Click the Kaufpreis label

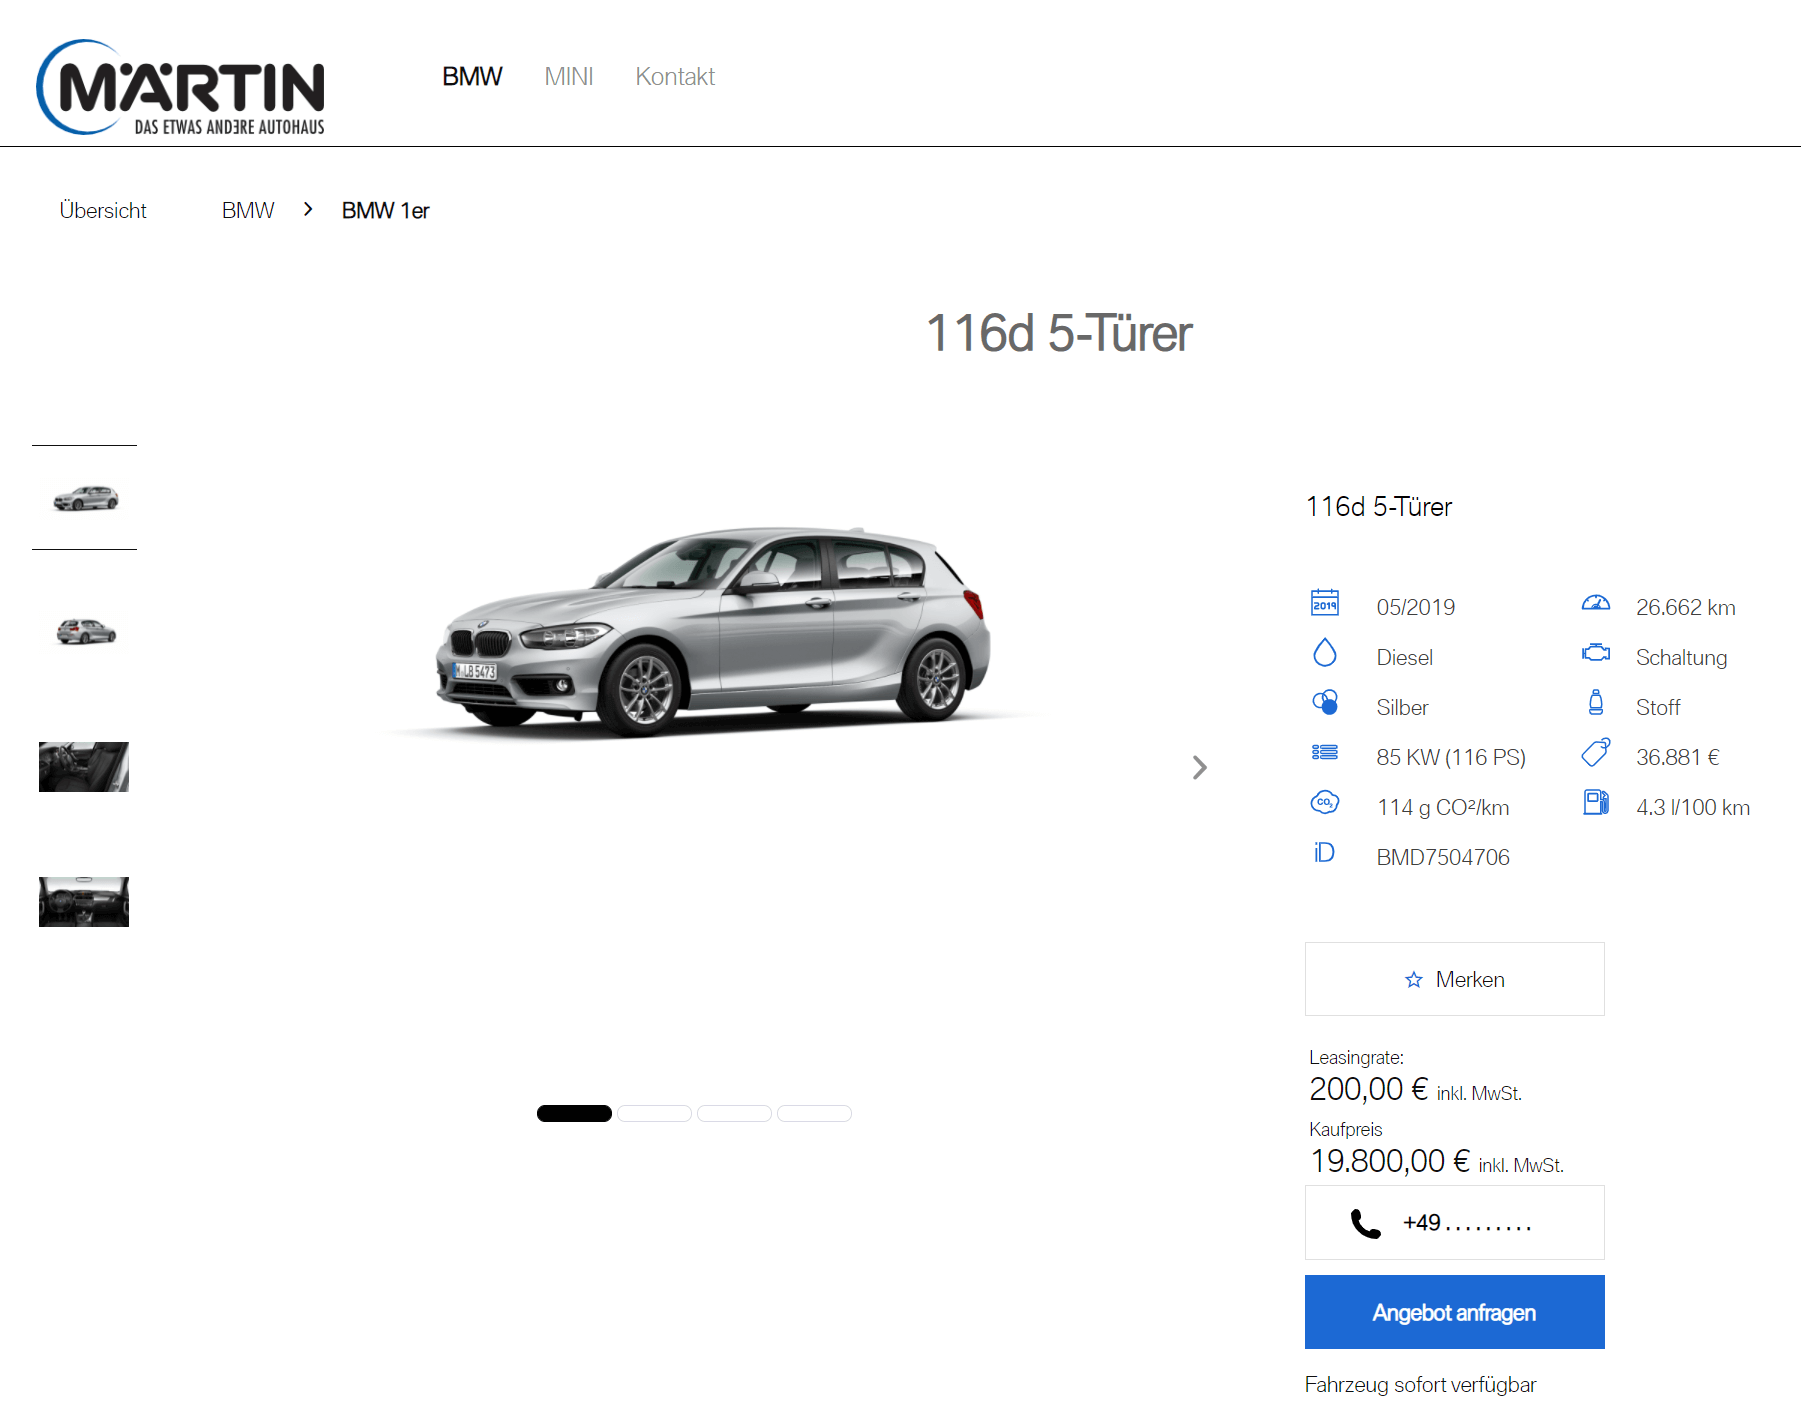1346,1129
